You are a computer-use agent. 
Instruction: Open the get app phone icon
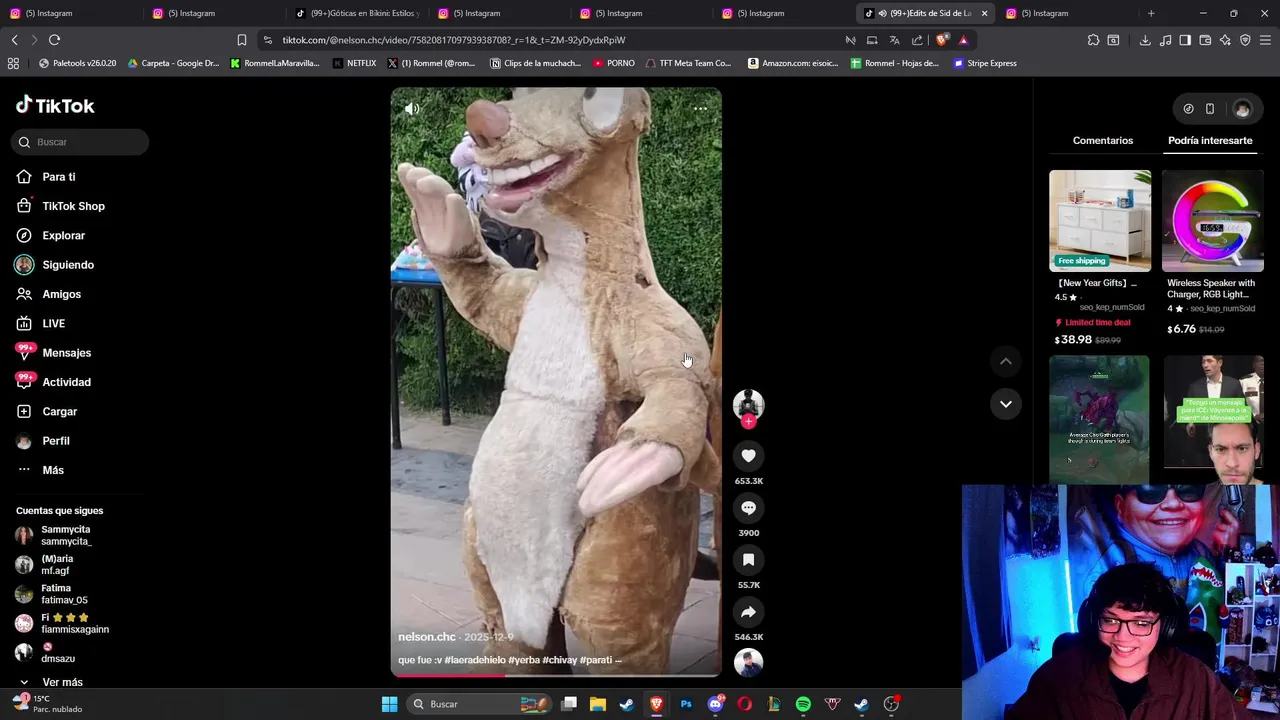(x=1210, y=109)
